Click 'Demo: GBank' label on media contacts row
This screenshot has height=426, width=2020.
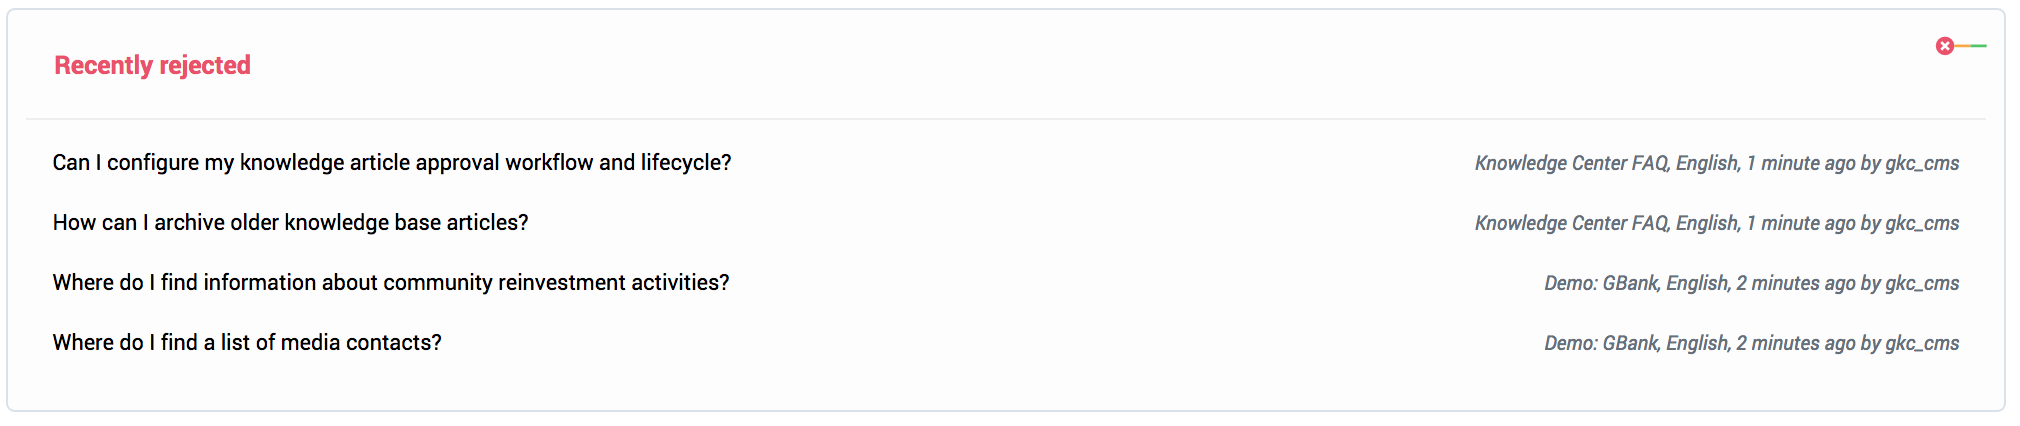point(1601,343)
